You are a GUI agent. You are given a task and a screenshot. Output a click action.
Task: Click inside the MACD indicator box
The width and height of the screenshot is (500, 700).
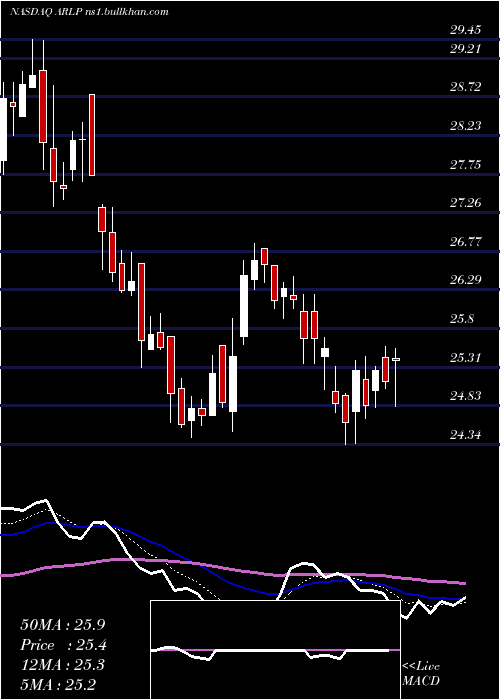[x=275, y=650]
